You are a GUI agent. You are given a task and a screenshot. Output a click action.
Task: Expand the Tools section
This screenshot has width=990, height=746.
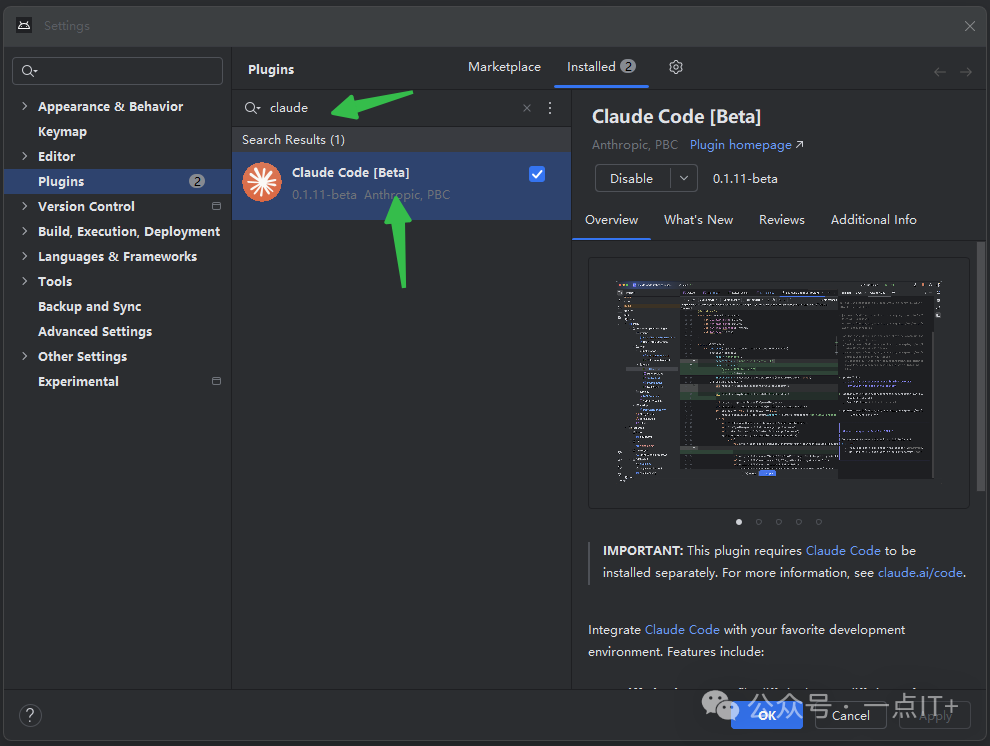click(25, 281)
